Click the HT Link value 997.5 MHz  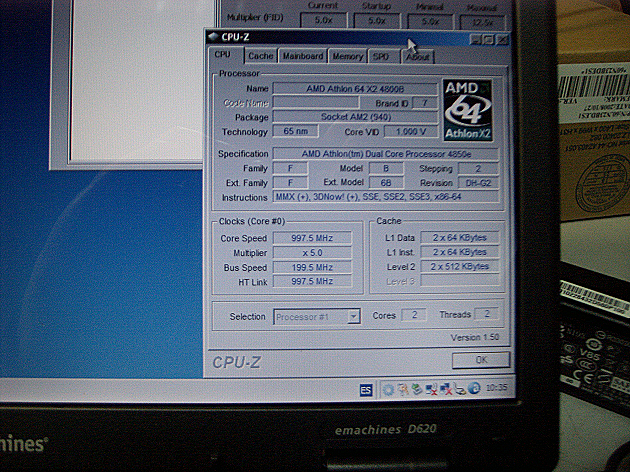click(312, 281)
